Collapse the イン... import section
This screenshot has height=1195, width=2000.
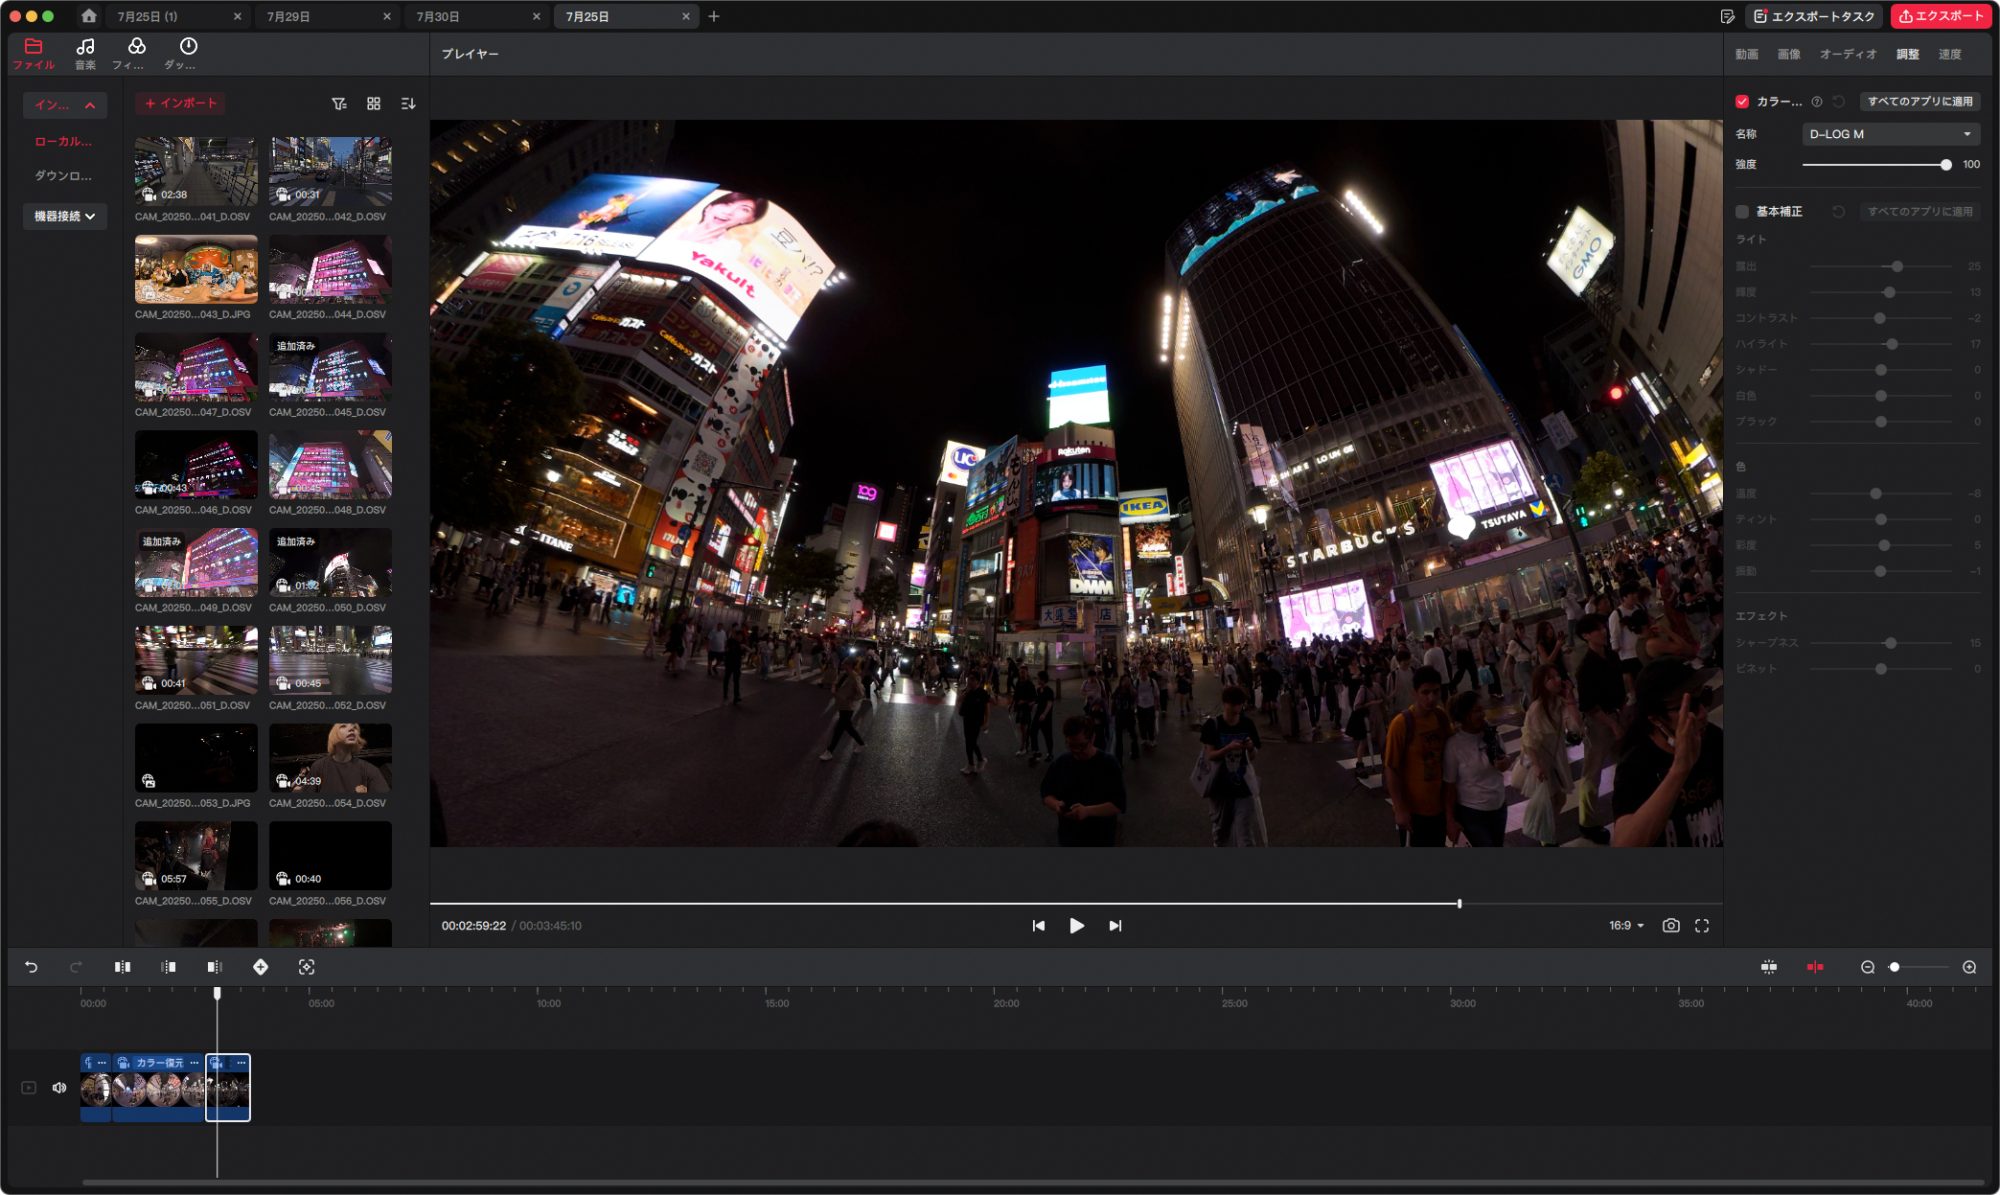pyautogui.click(x=65, y=104)
